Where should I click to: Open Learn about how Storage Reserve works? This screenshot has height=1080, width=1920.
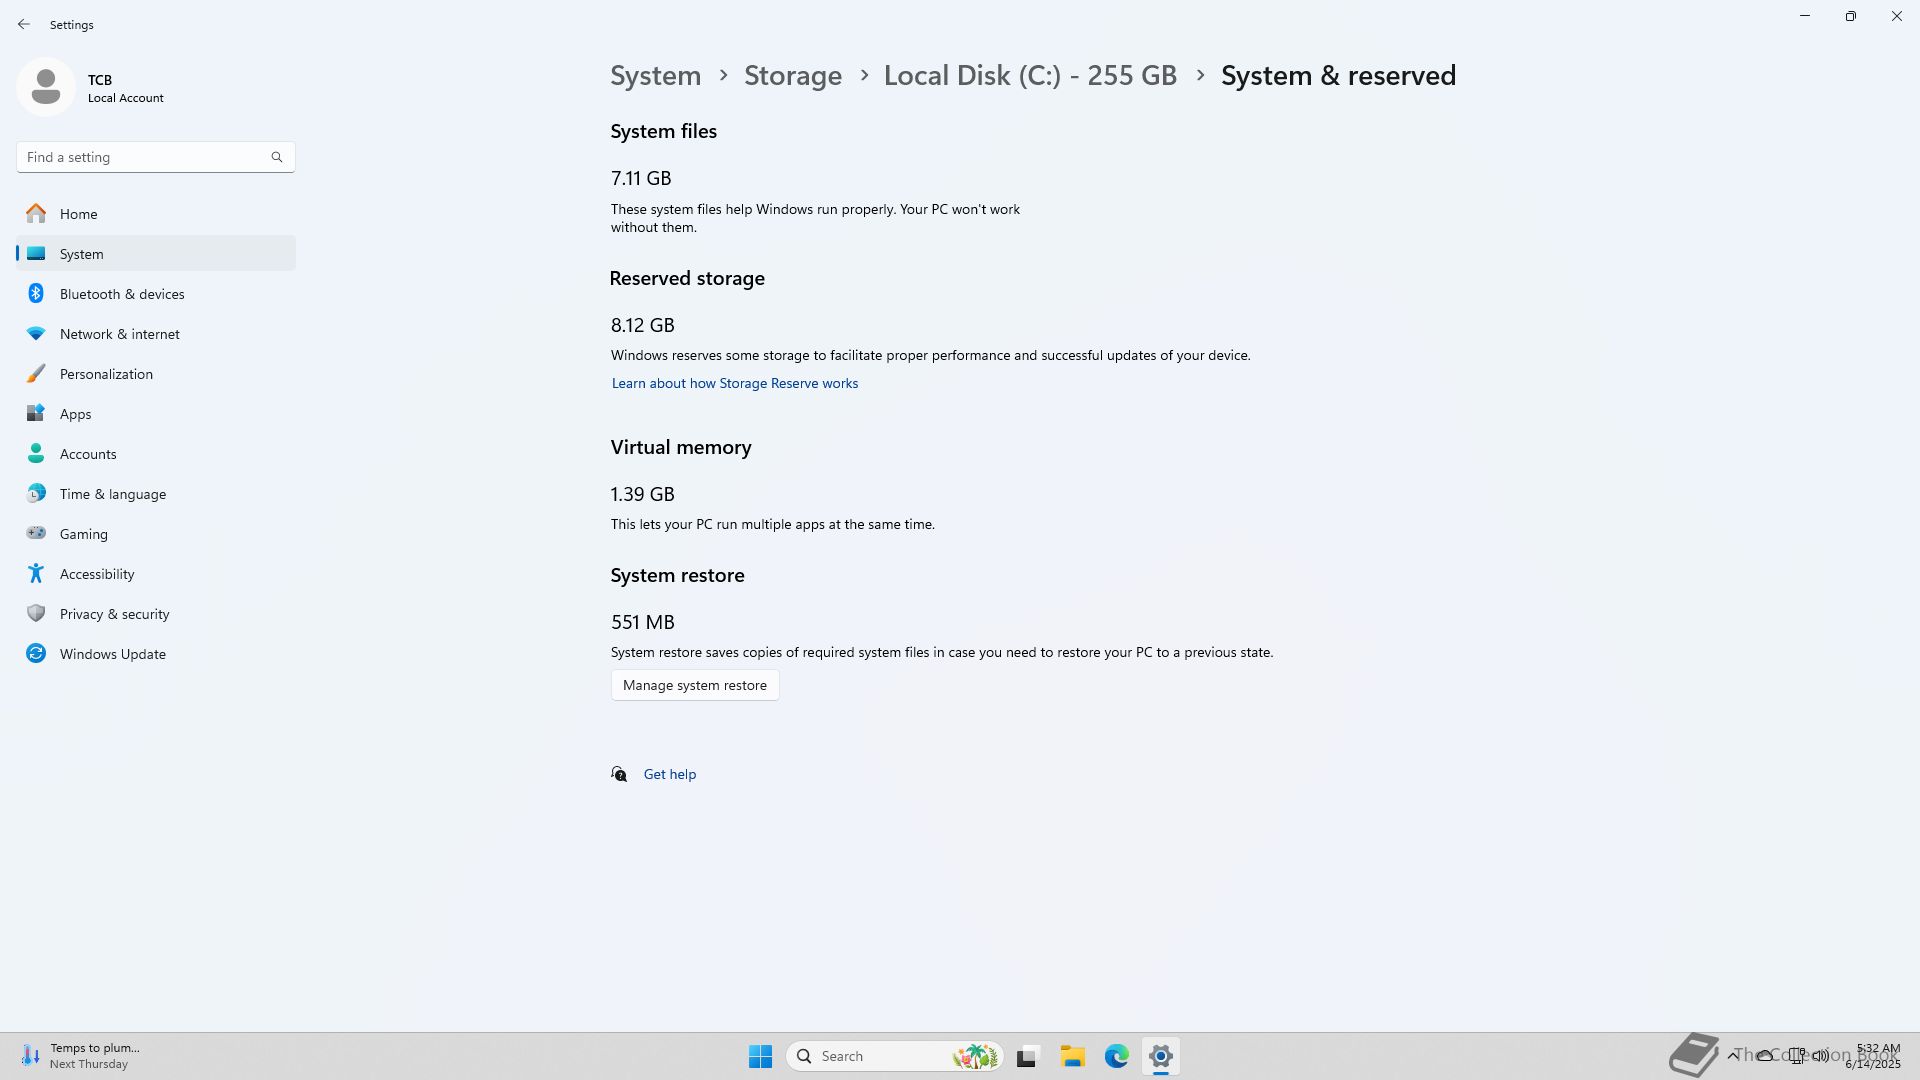734,383
